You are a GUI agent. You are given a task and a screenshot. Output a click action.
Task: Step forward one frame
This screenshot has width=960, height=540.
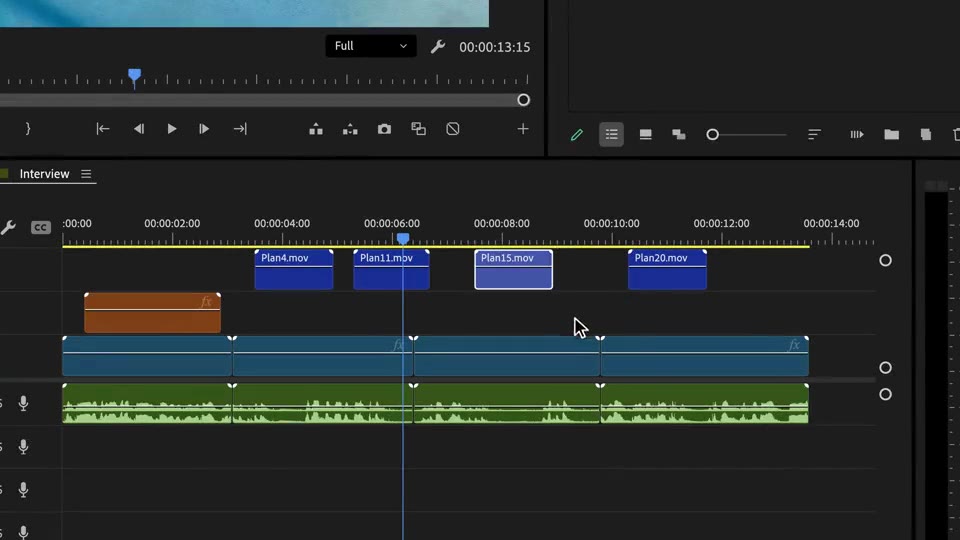point(204,129)
